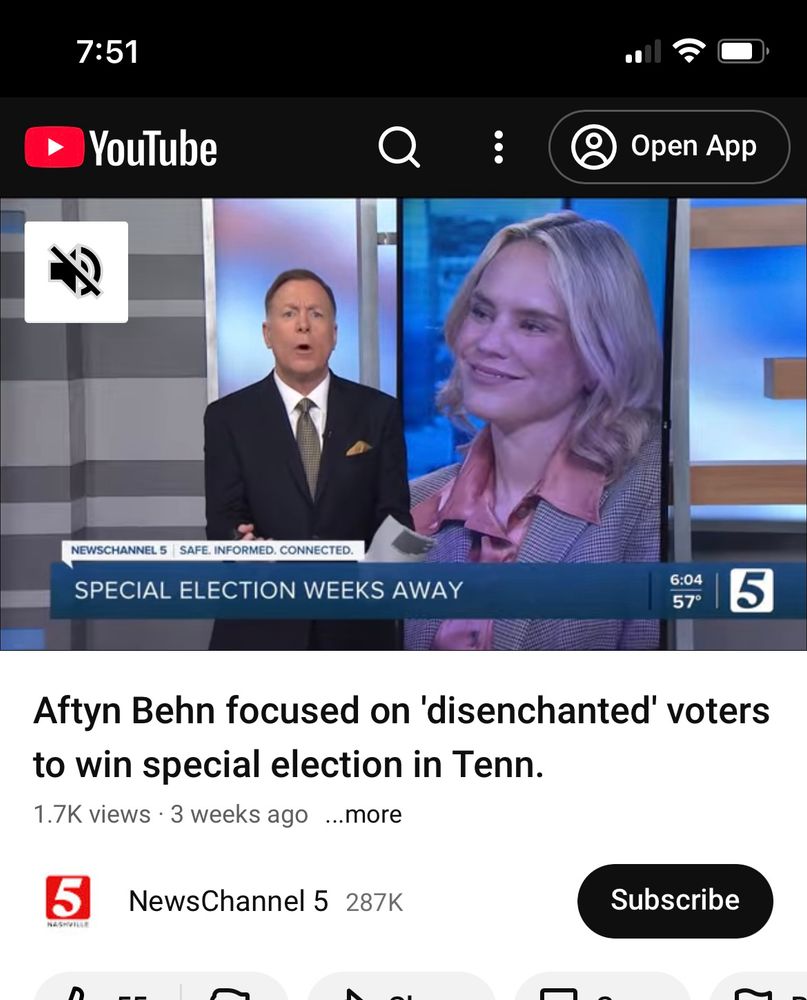Screen dimensions: 807x1000
Task: Open the NewsChannel 5 channel avatar
Action: [68, 901]
